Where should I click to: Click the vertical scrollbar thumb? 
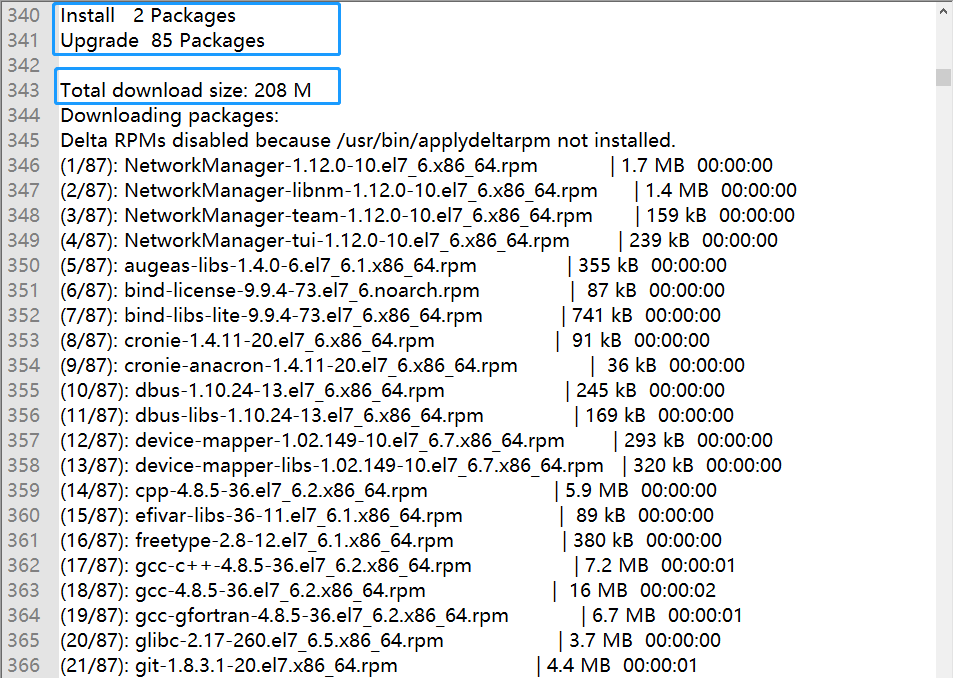click(x=944, y=78)
